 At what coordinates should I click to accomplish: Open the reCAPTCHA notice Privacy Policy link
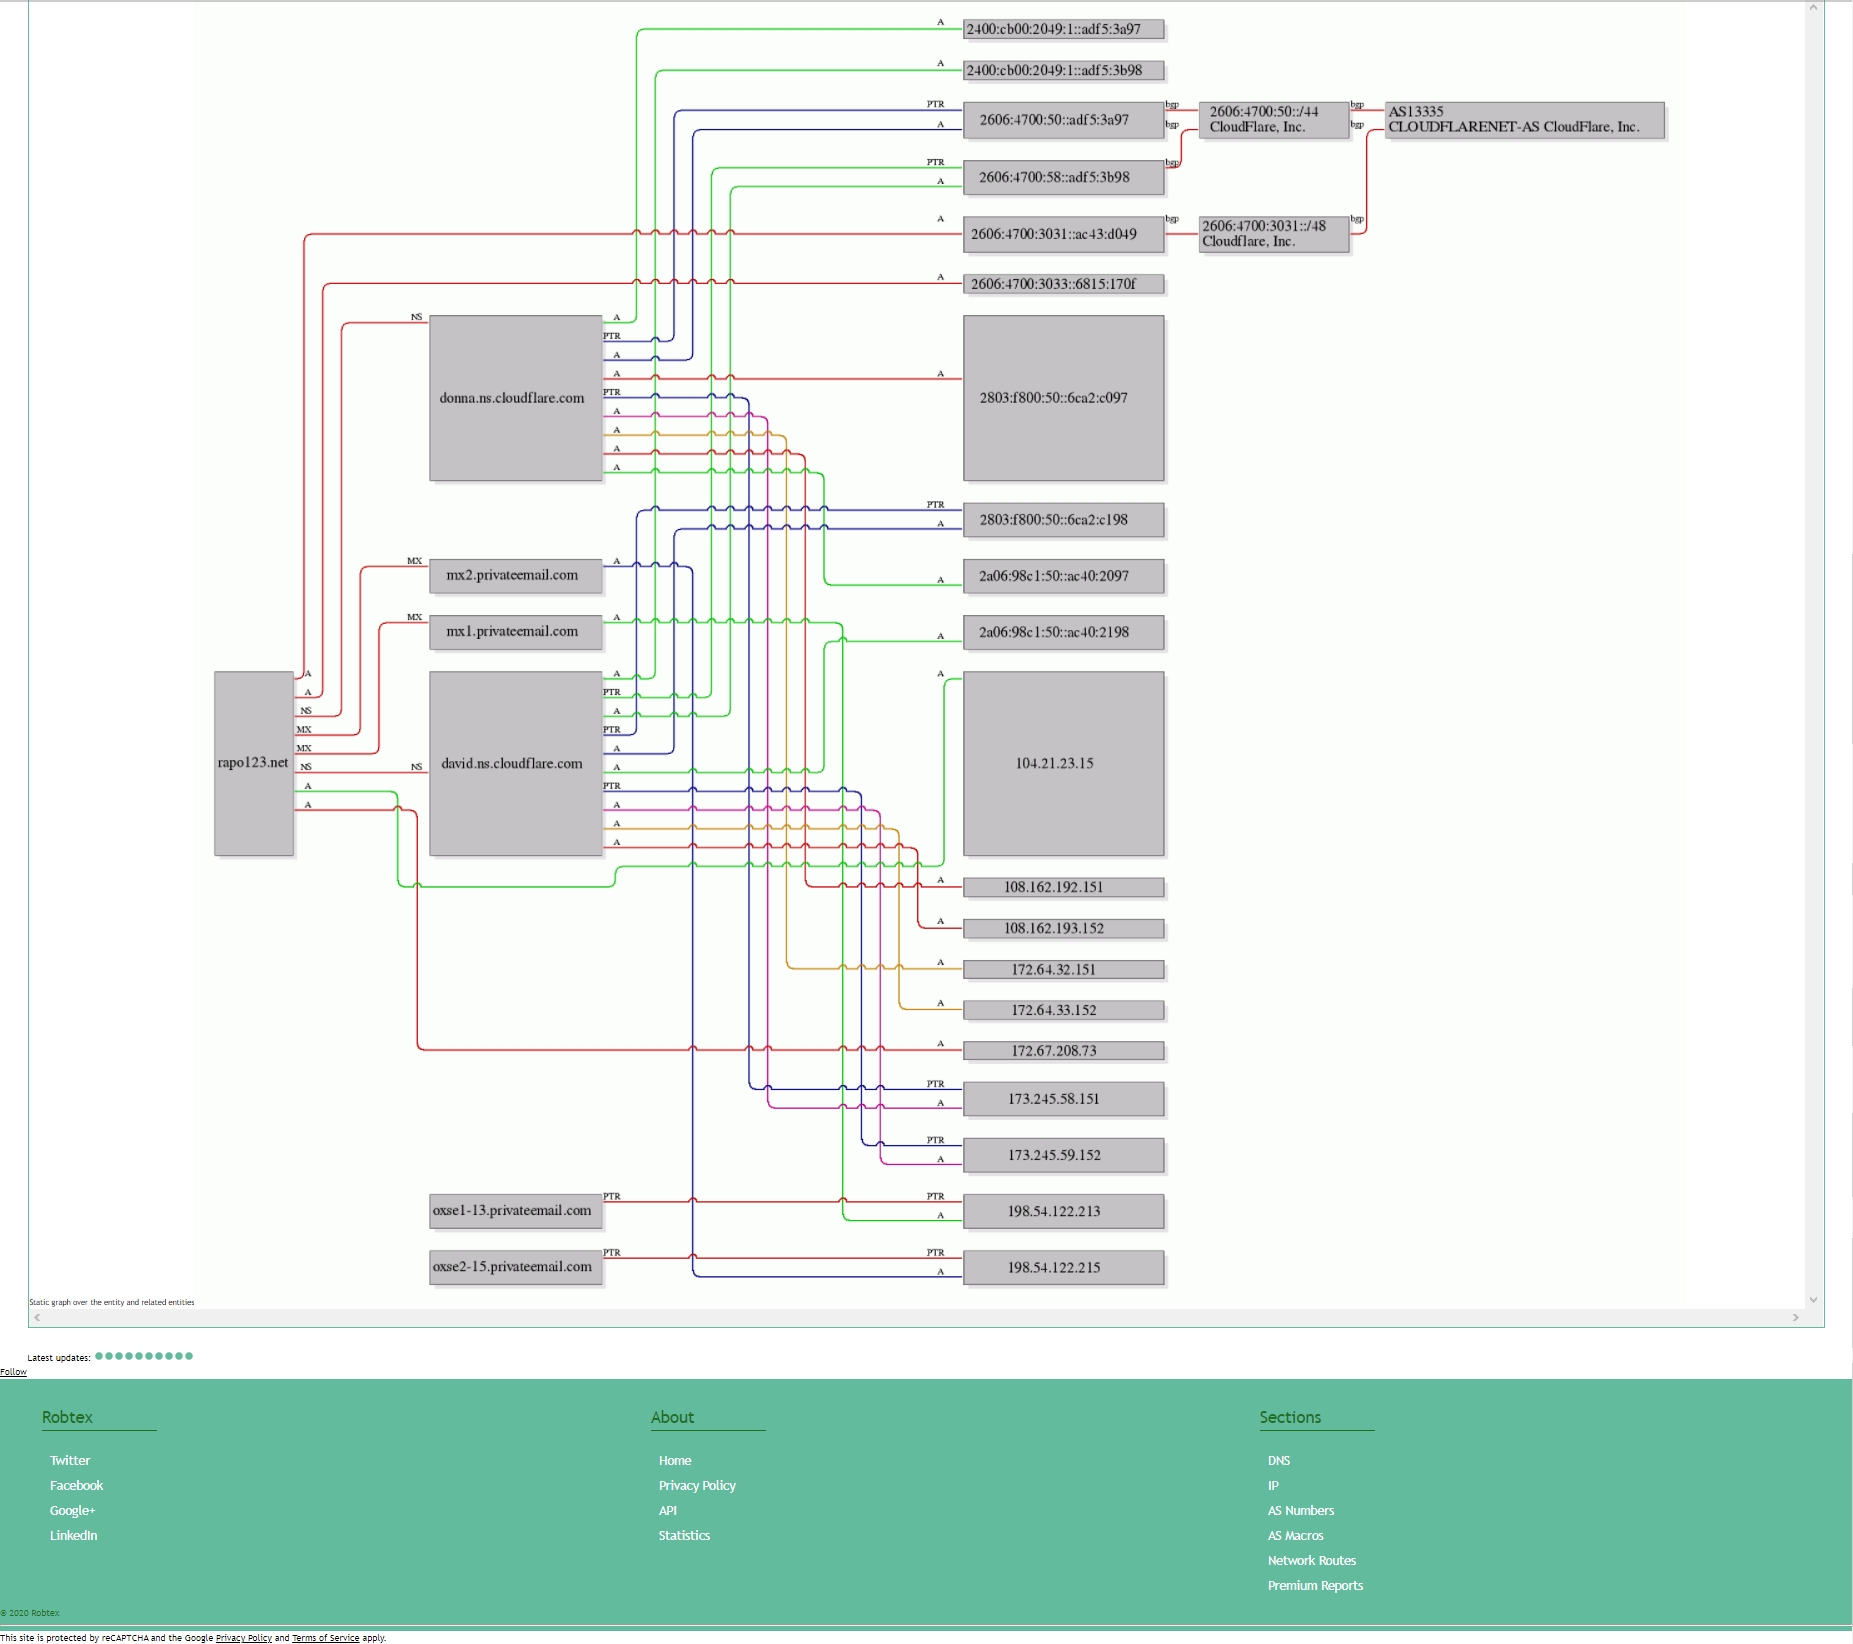coord(244,1638)
